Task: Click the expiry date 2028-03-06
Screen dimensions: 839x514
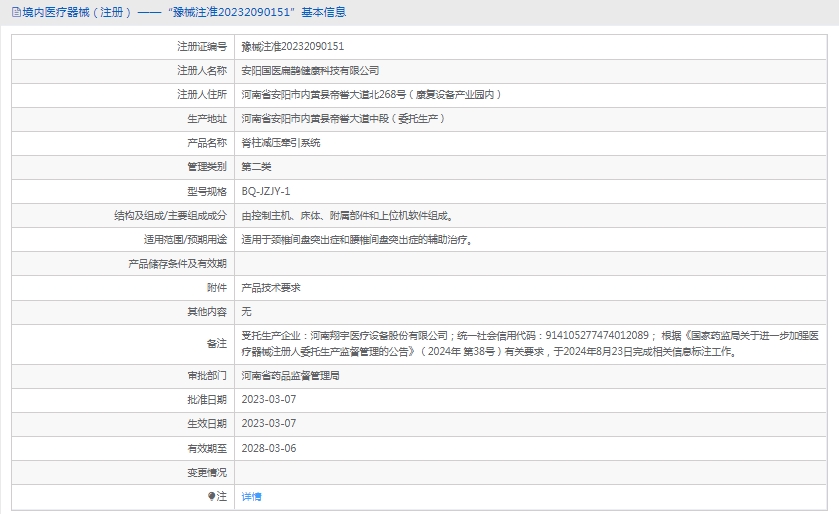Action: [269, 447]
